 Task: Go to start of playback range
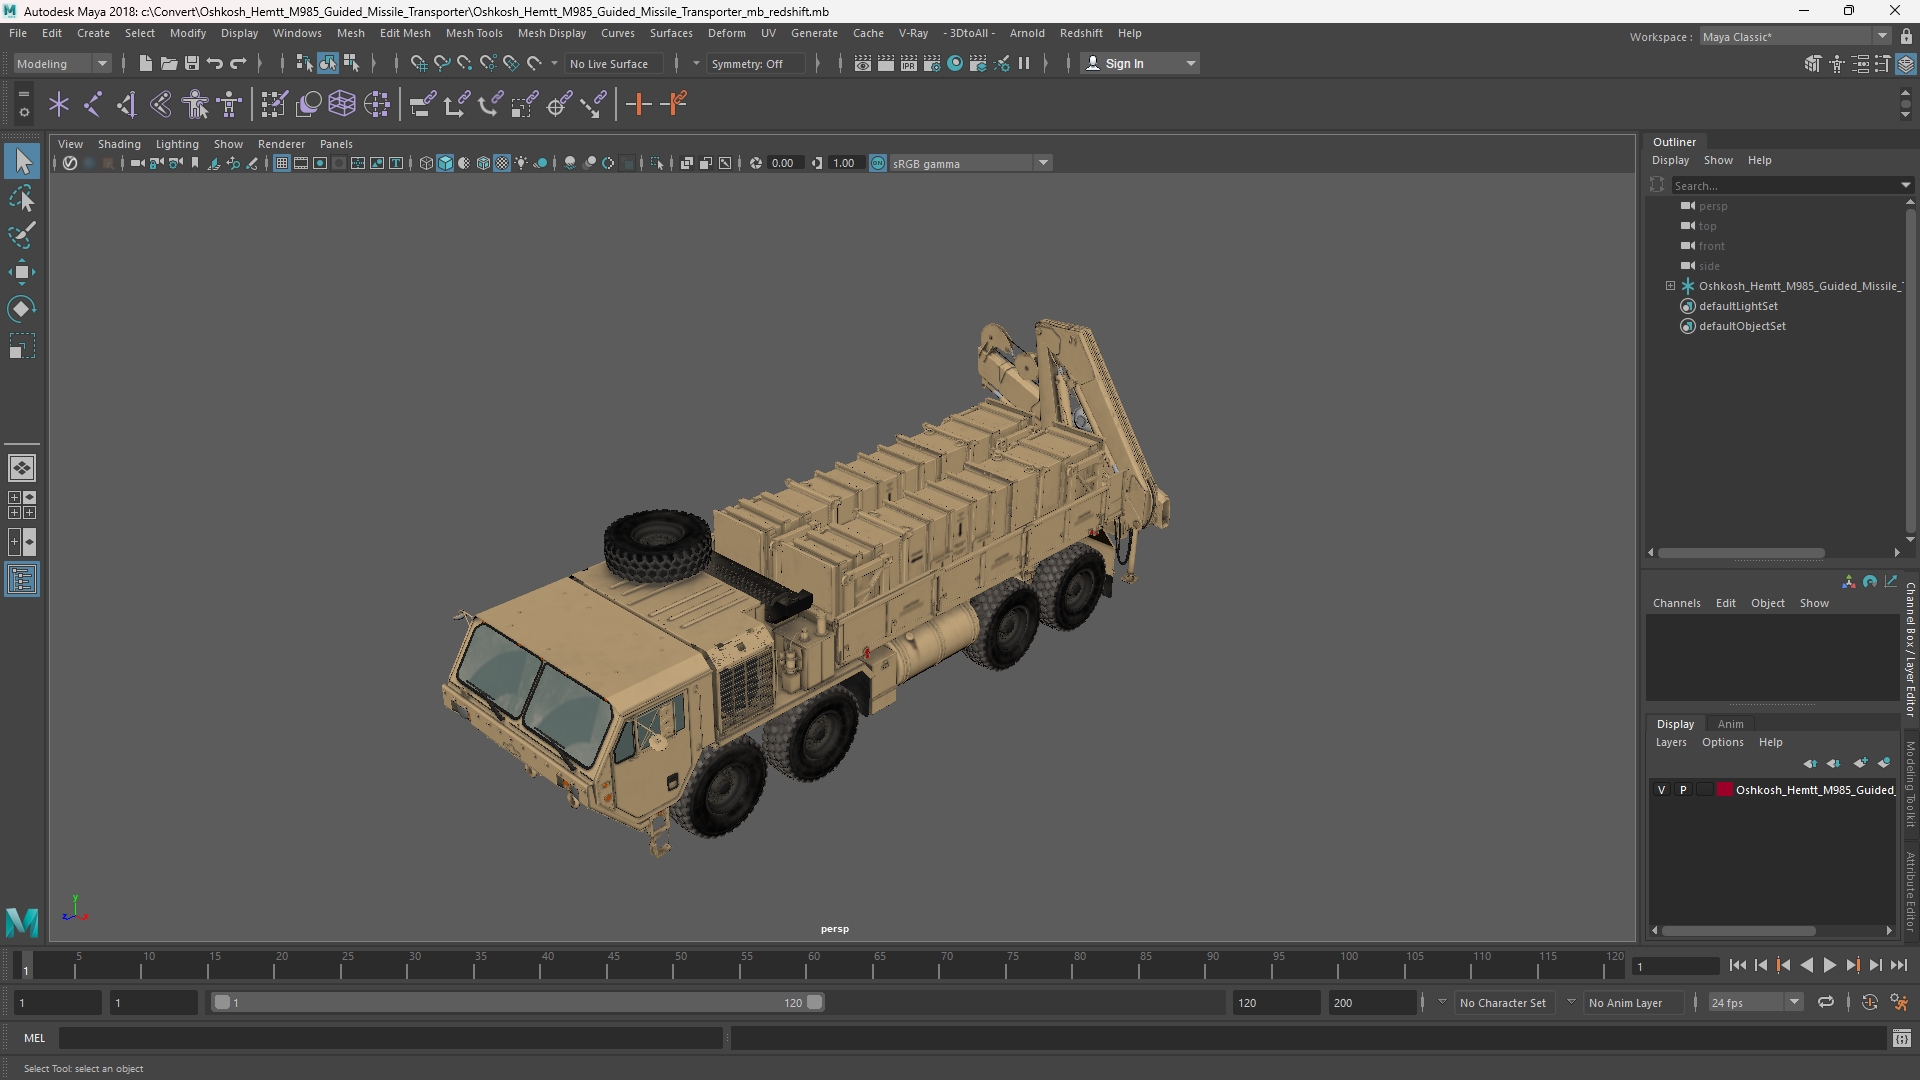1737,965
